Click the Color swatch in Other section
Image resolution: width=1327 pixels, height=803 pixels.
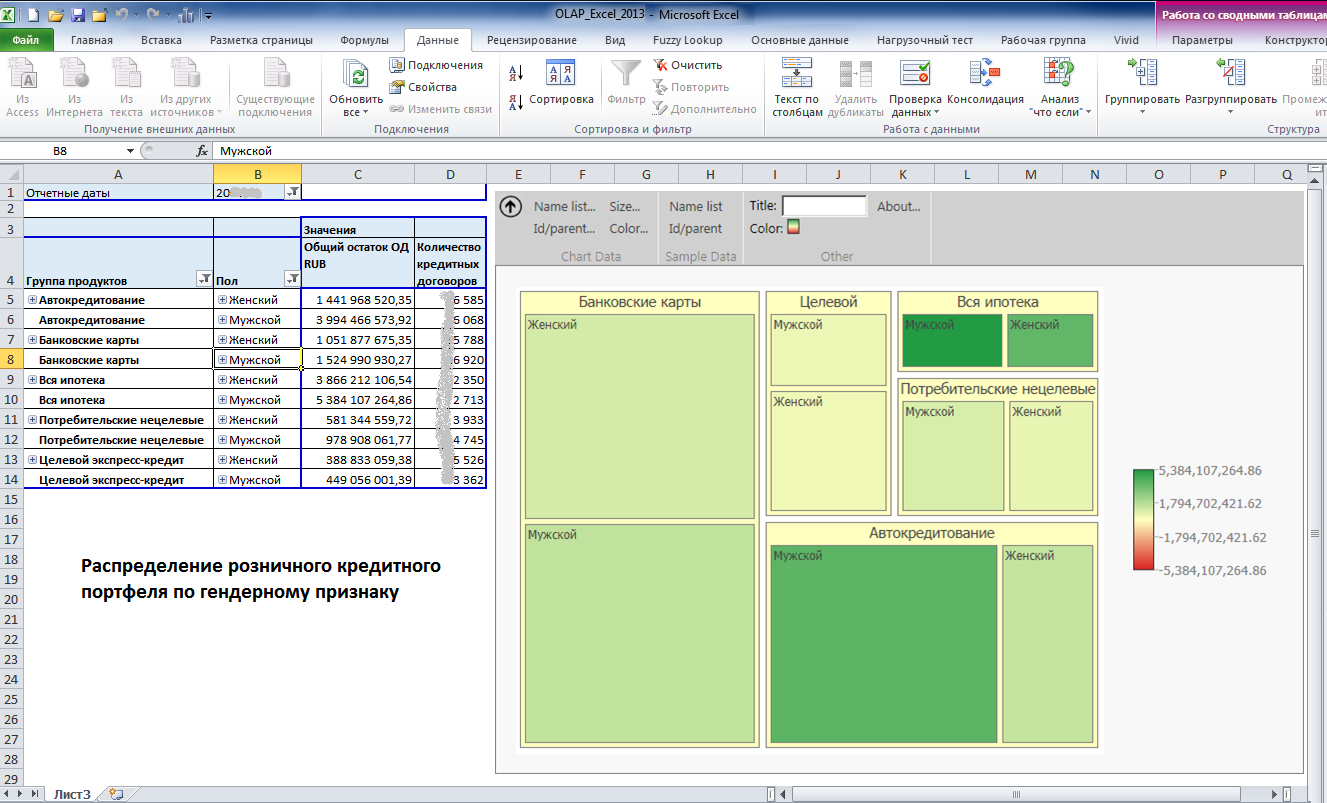coord(793,228)
